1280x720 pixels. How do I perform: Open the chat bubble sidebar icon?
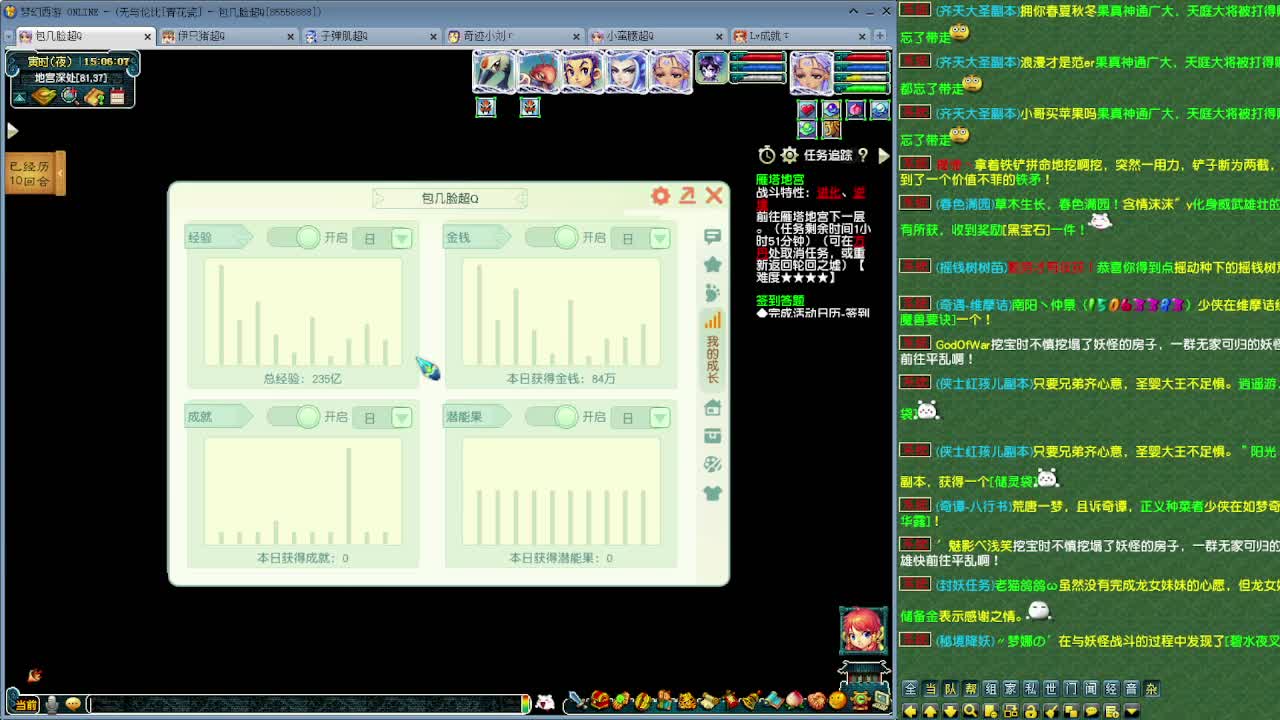pyautogui.click(x=712, y=237)
